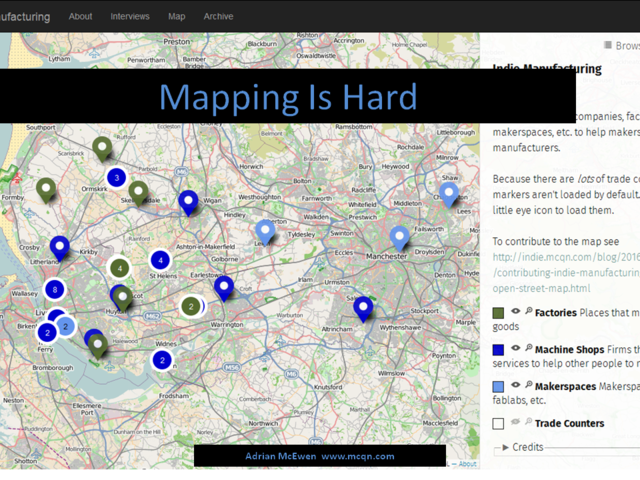Zoom to Machine Shops layer magnifier icon
640x480 pixels.
[529, 348]
